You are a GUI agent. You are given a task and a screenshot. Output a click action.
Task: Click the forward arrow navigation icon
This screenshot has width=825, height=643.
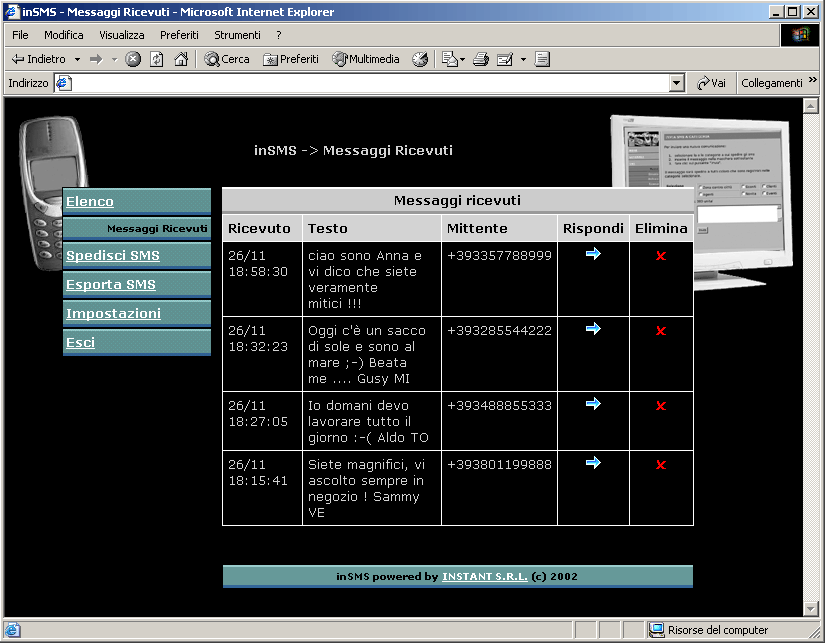96,59
